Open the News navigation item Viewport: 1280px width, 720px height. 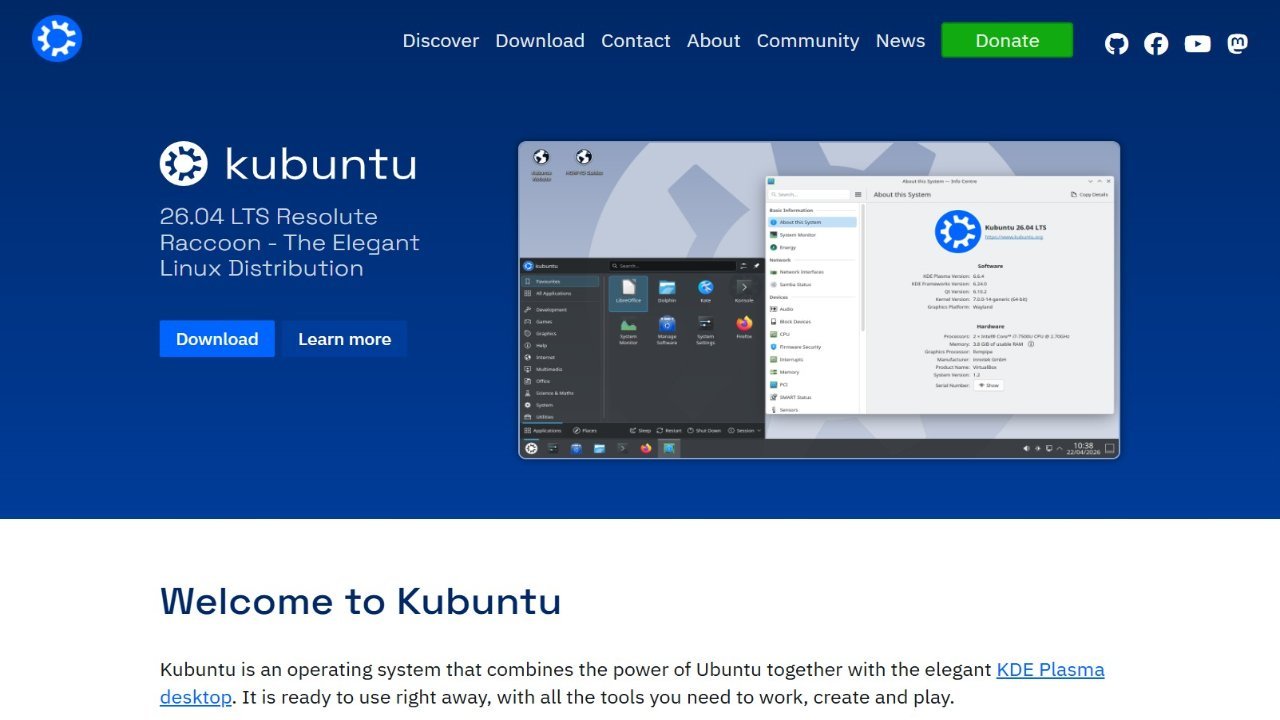(x=900, y=41)
